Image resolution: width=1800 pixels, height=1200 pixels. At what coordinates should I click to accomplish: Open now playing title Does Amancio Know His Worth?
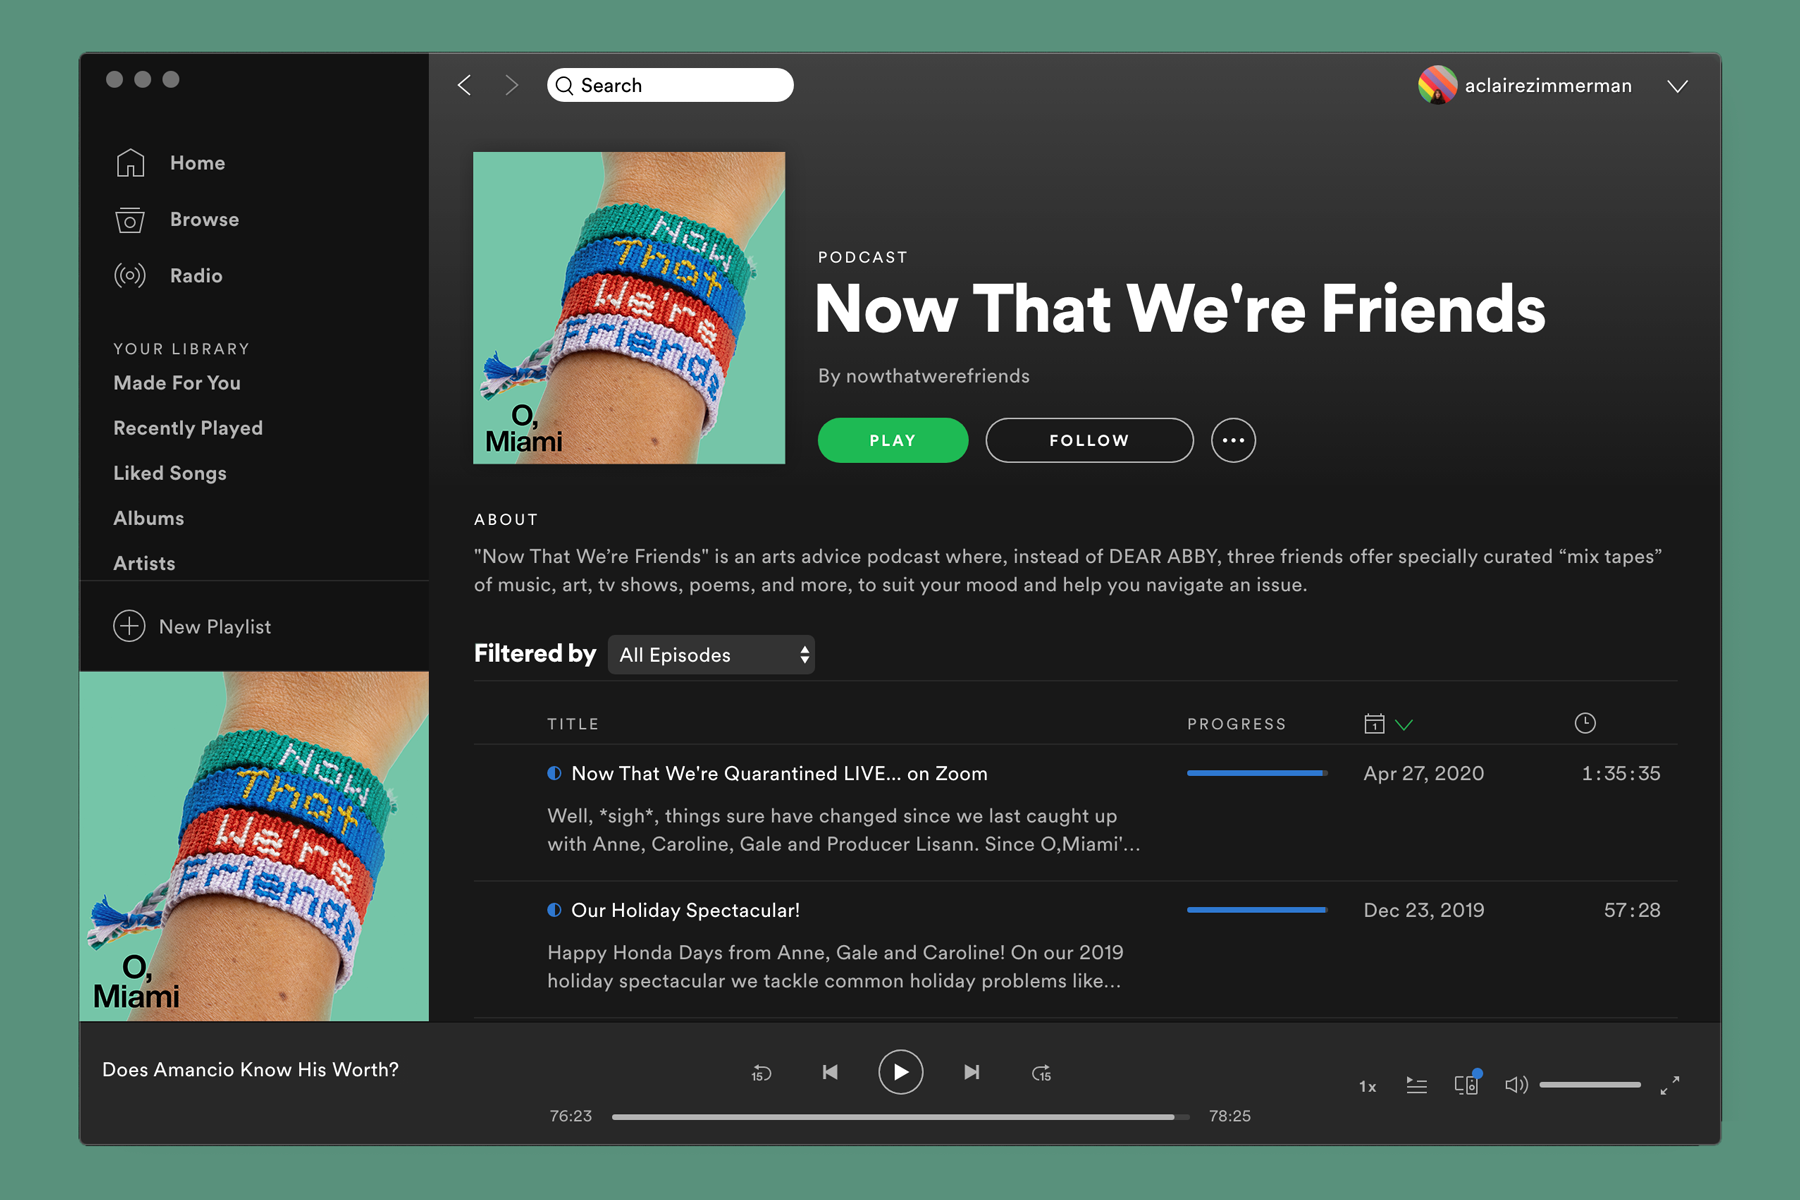(250, 1070)
